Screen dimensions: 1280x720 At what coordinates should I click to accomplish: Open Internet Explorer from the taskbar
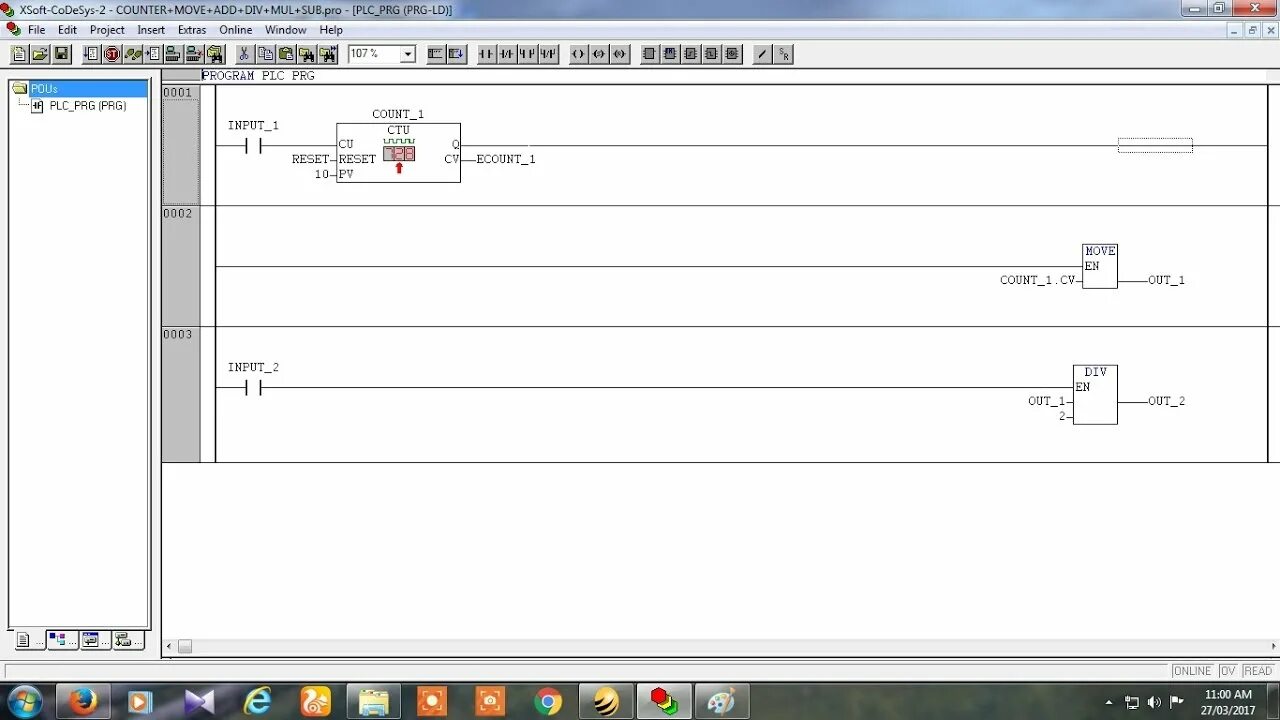tap(258, 702)
